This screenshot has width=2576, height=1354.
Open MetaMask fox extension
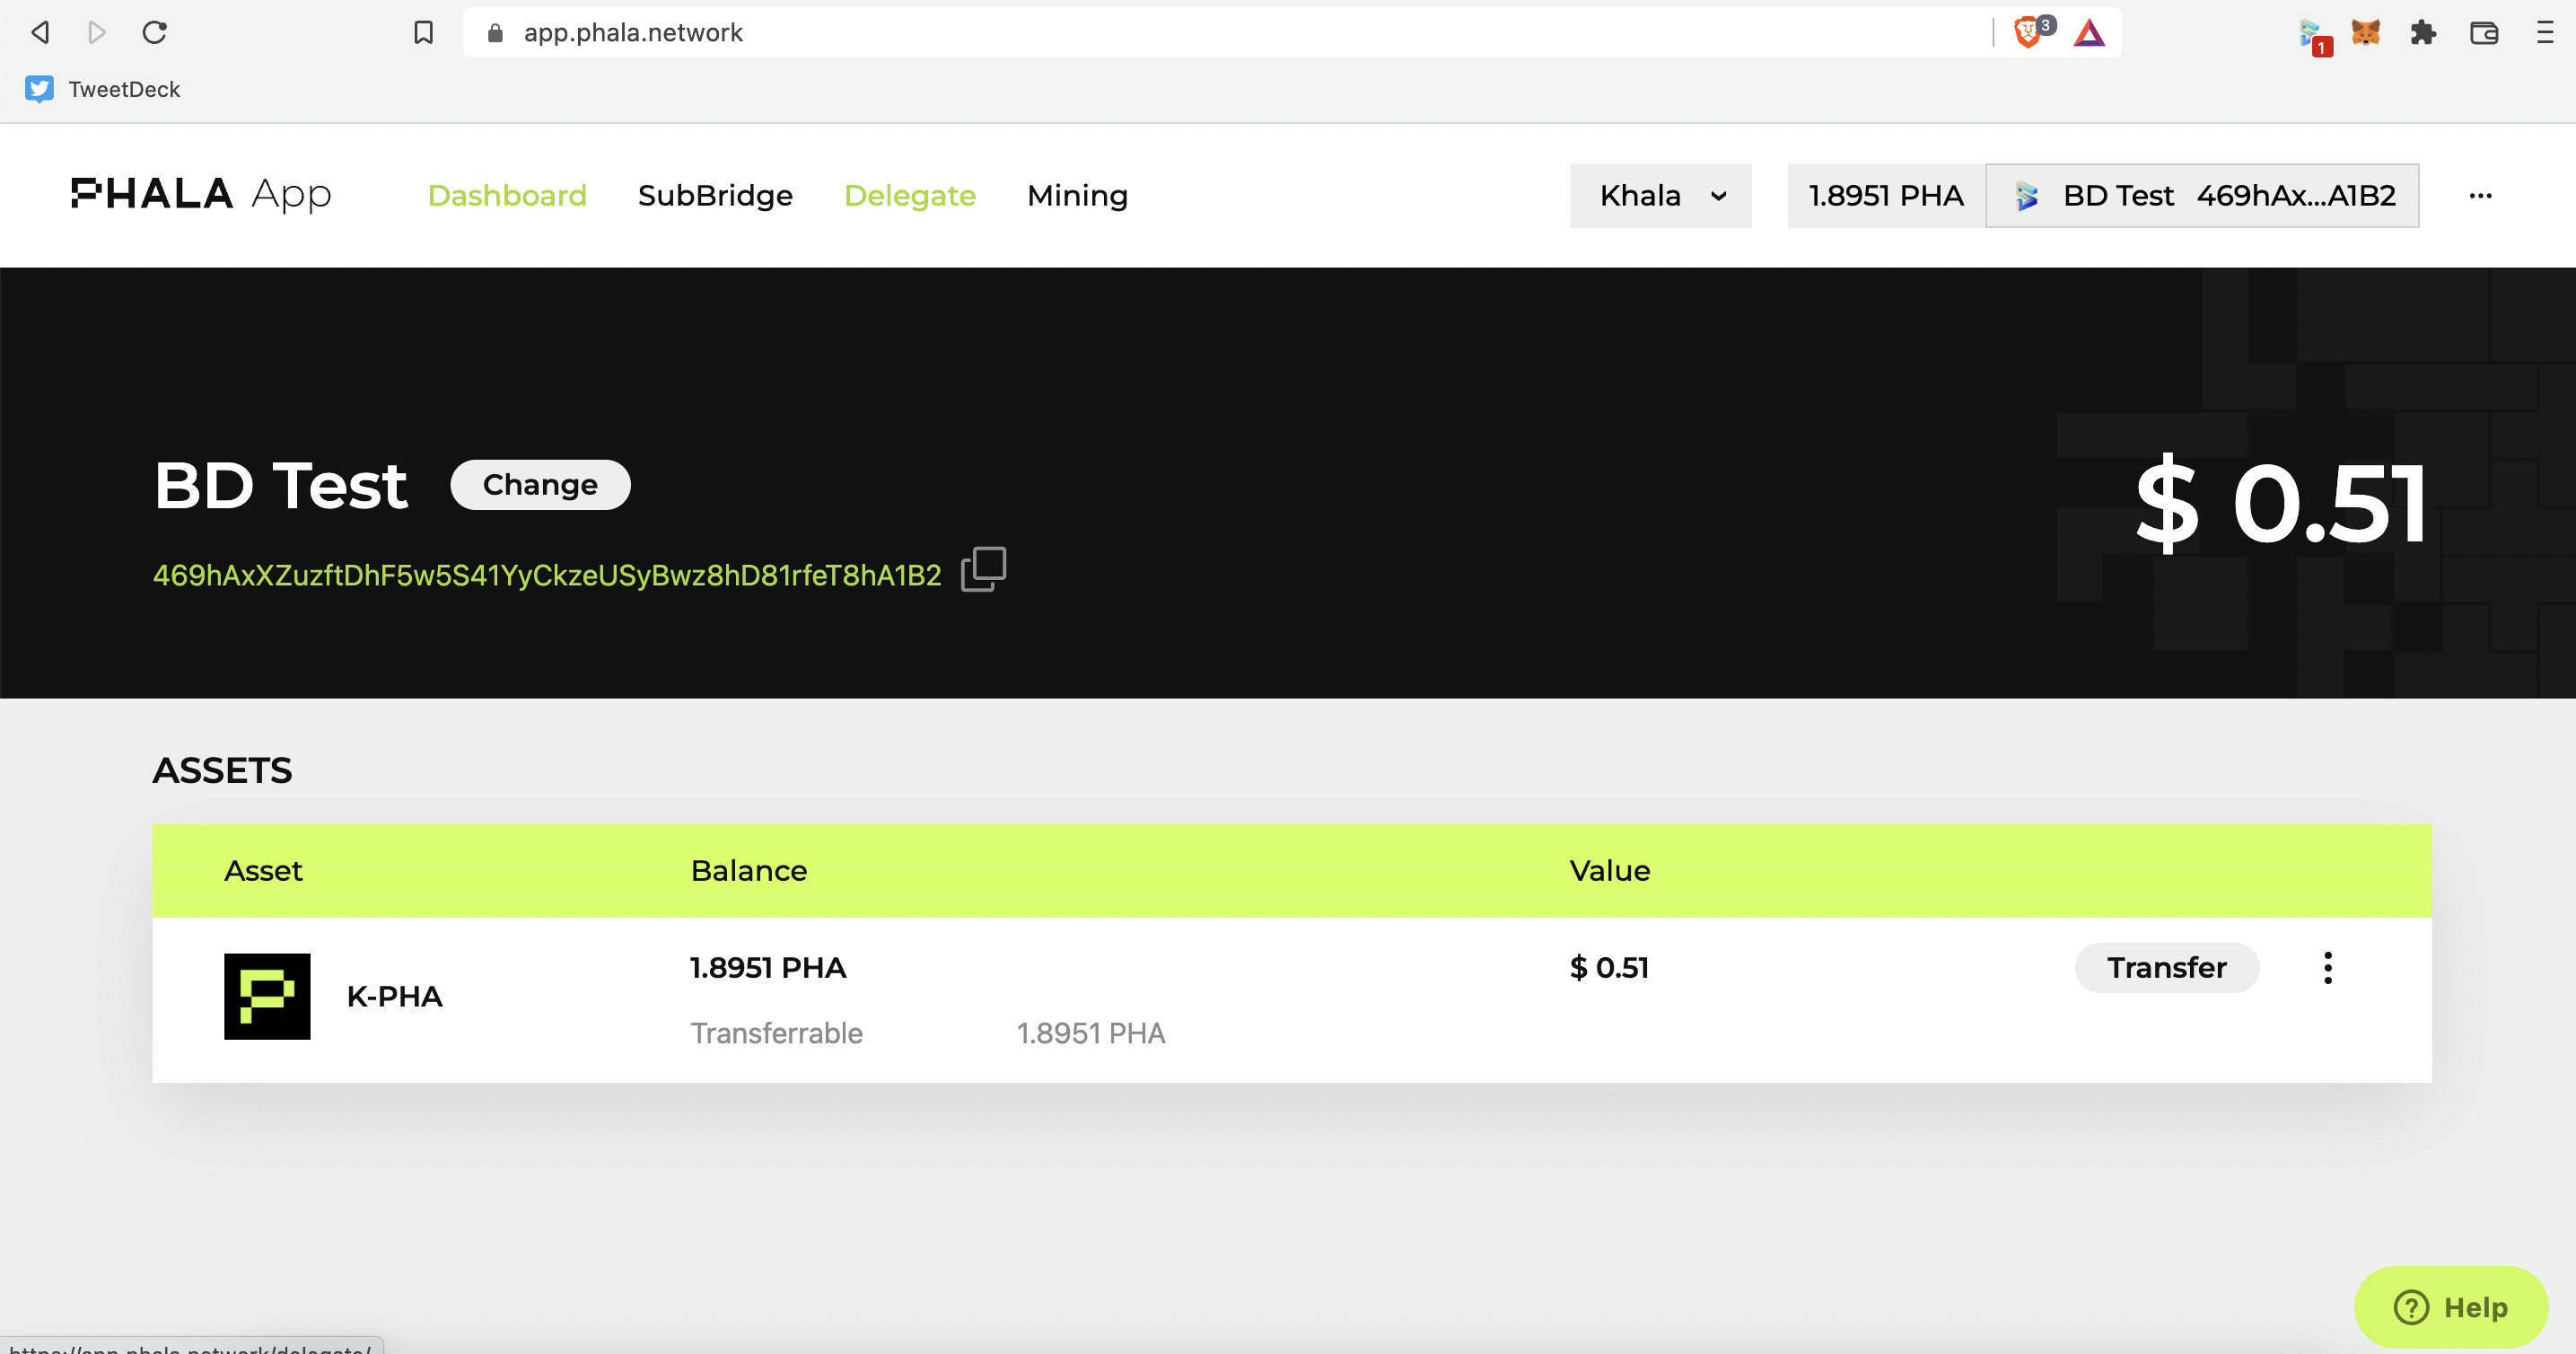(x=2366, y=32)
